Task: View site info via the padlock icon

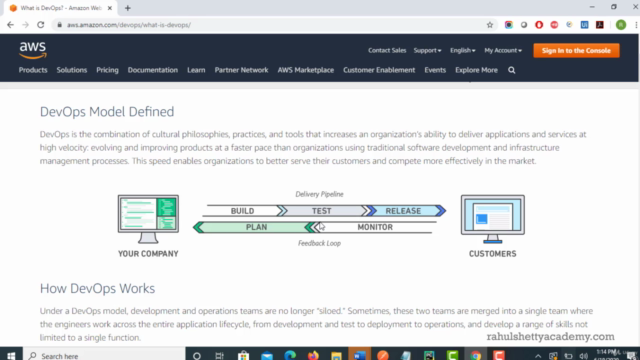Action: (60, 25)
